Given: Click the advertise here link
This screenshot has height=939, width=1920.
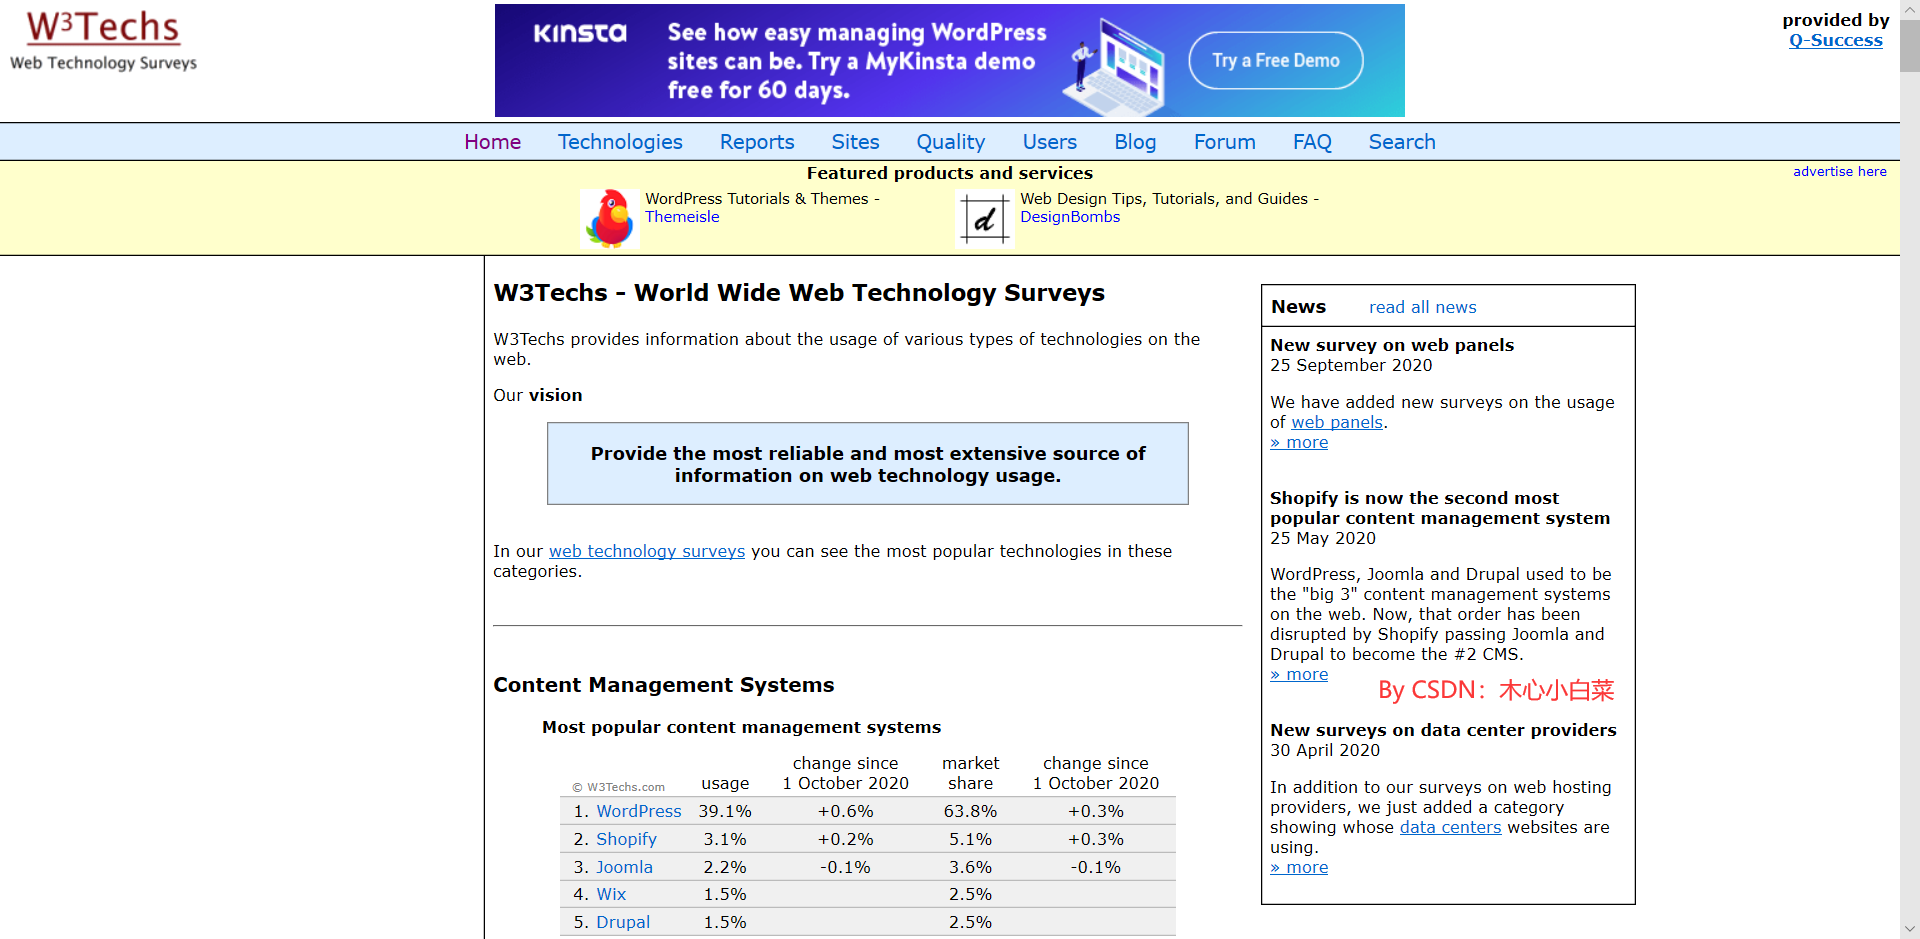Looking at the screenshot, I should click(1839, 171).
